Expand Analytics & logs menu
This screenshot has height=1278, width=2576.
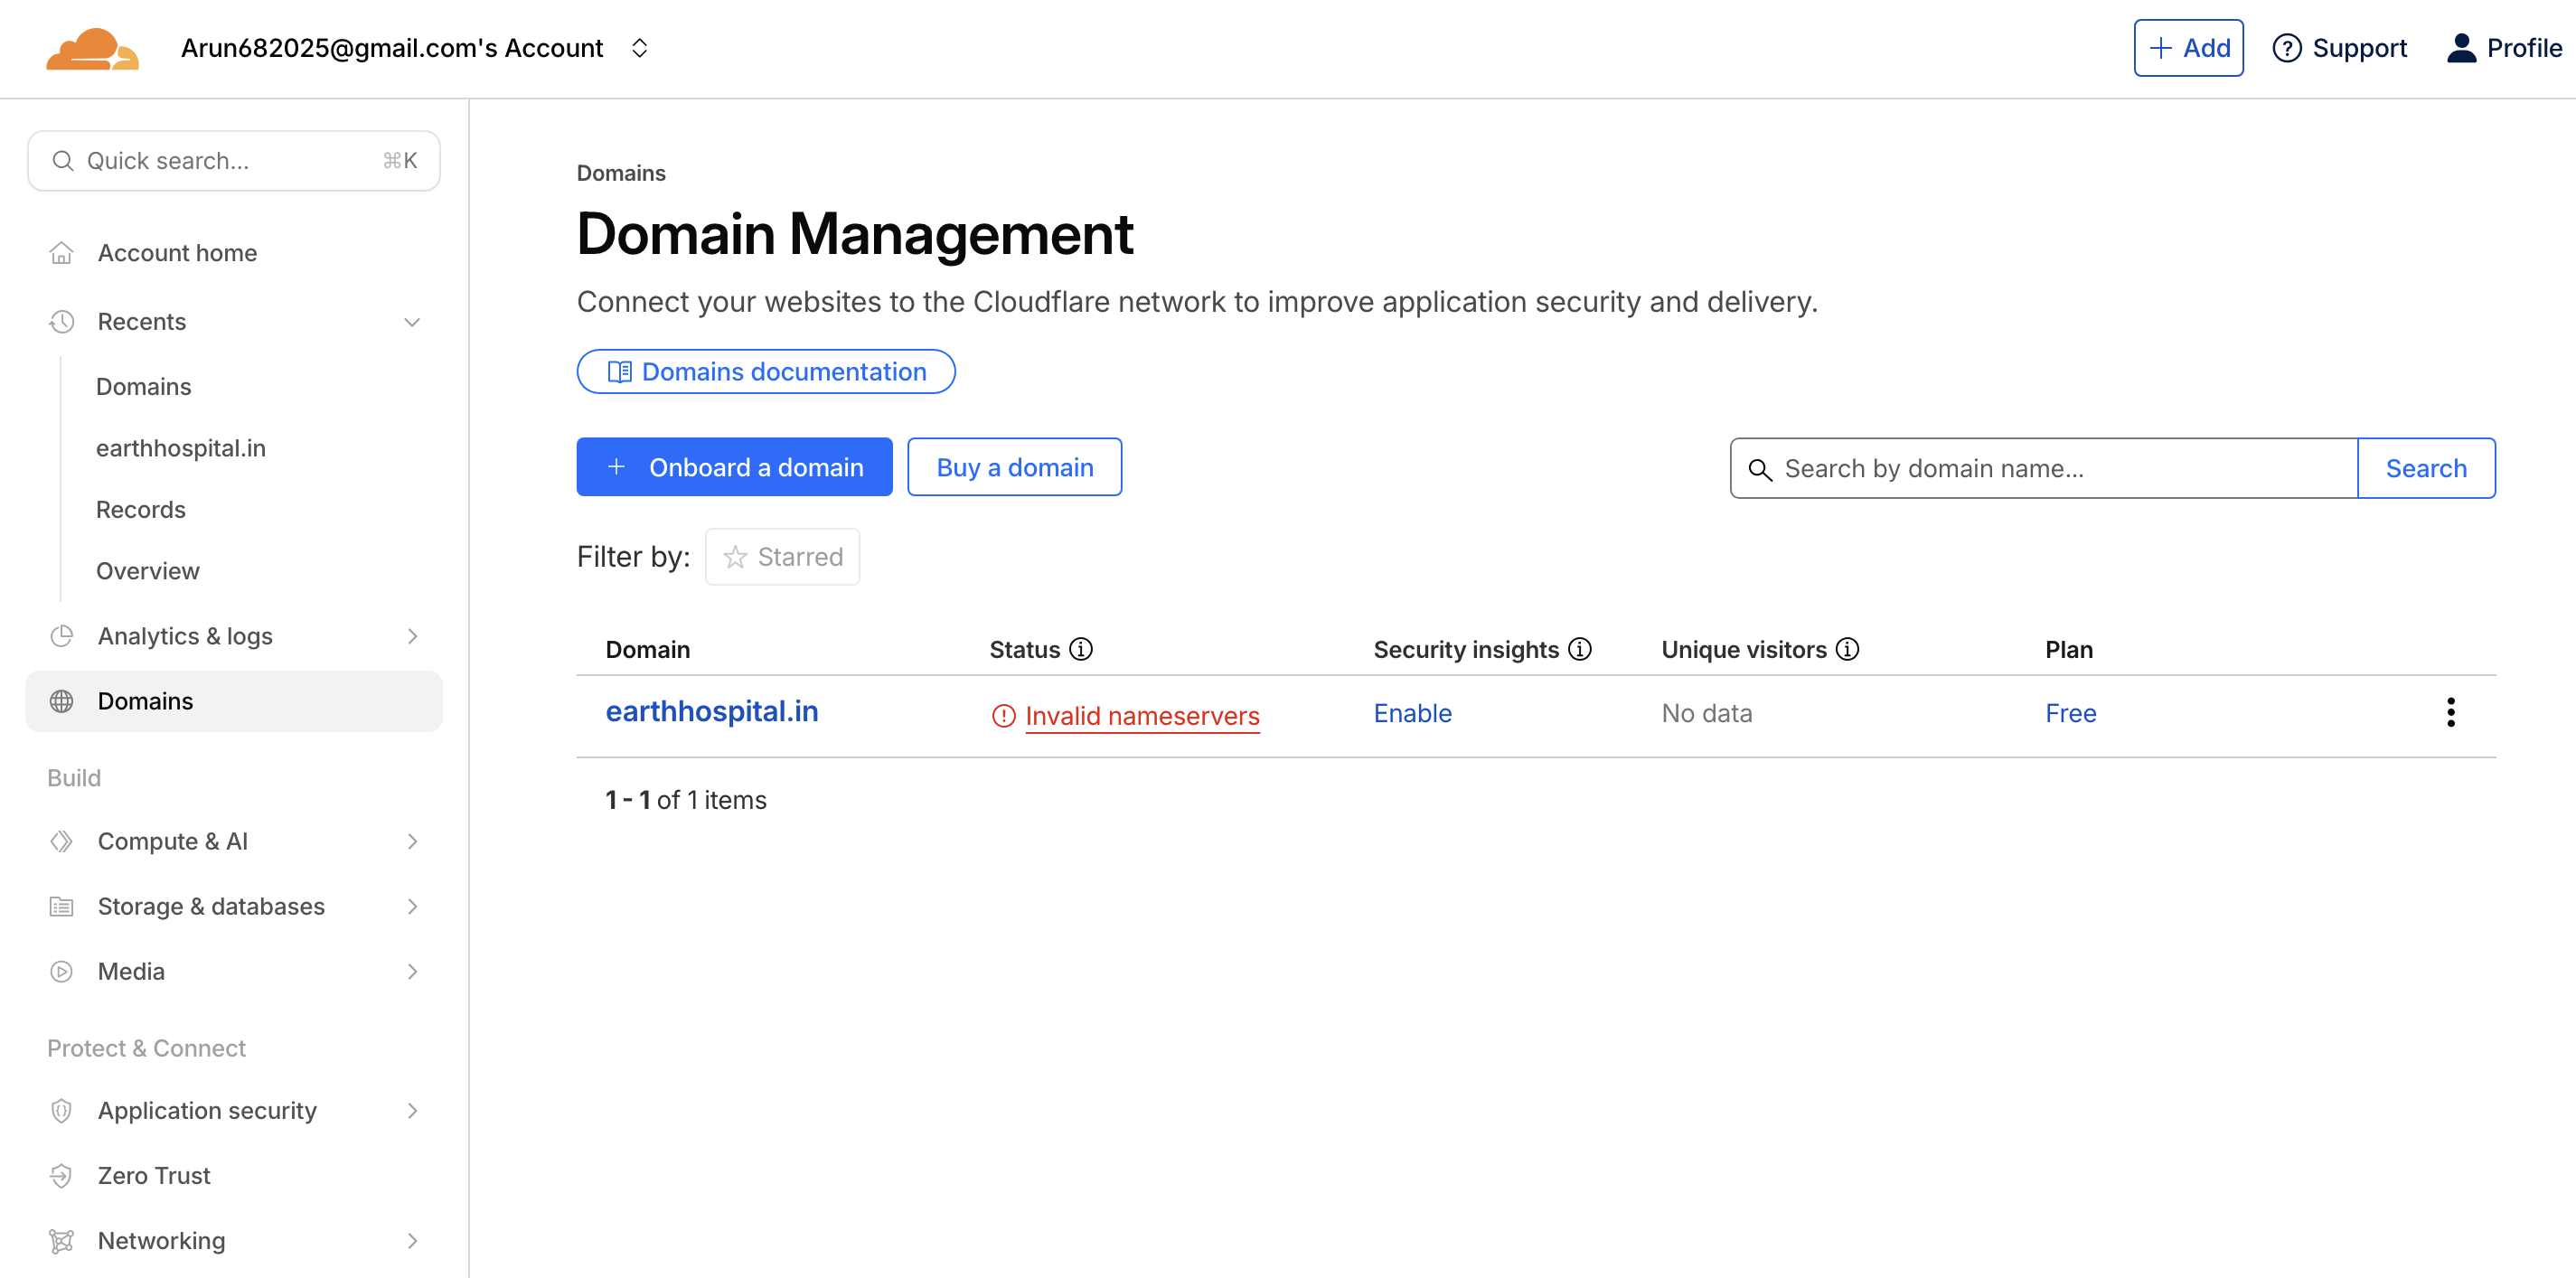coord(411,636)
